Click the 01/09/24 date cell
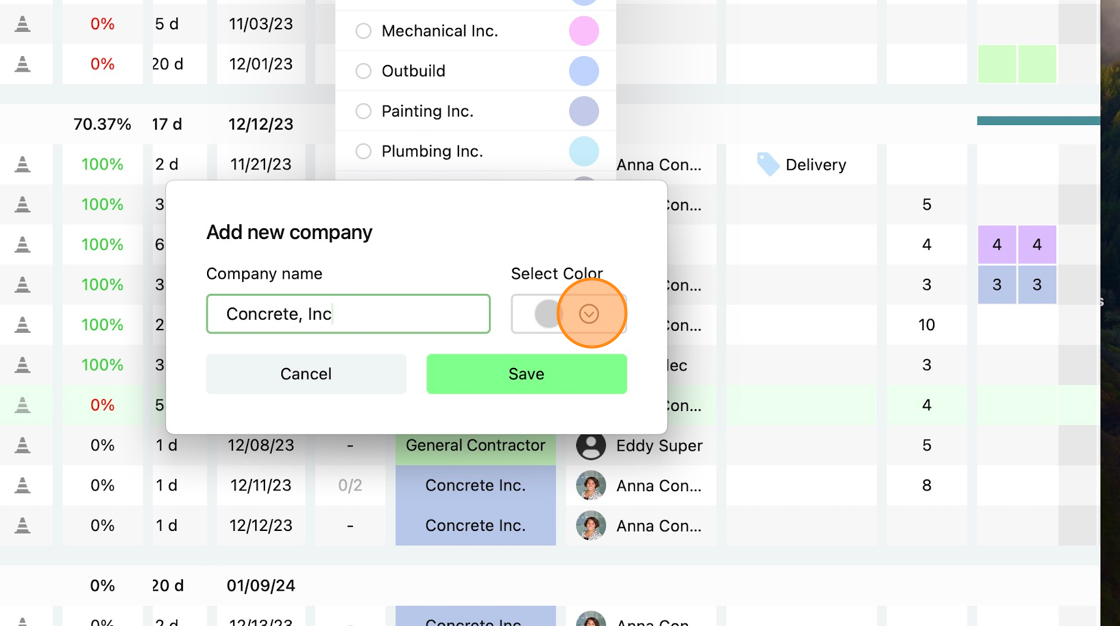The image size is (1120, 626). tap(261, 585)
